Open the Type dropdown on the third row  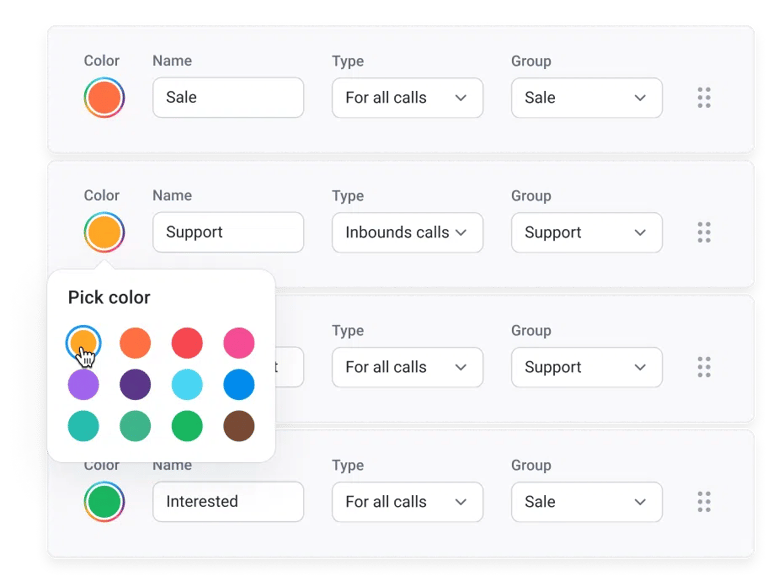(x=408, y=367)
